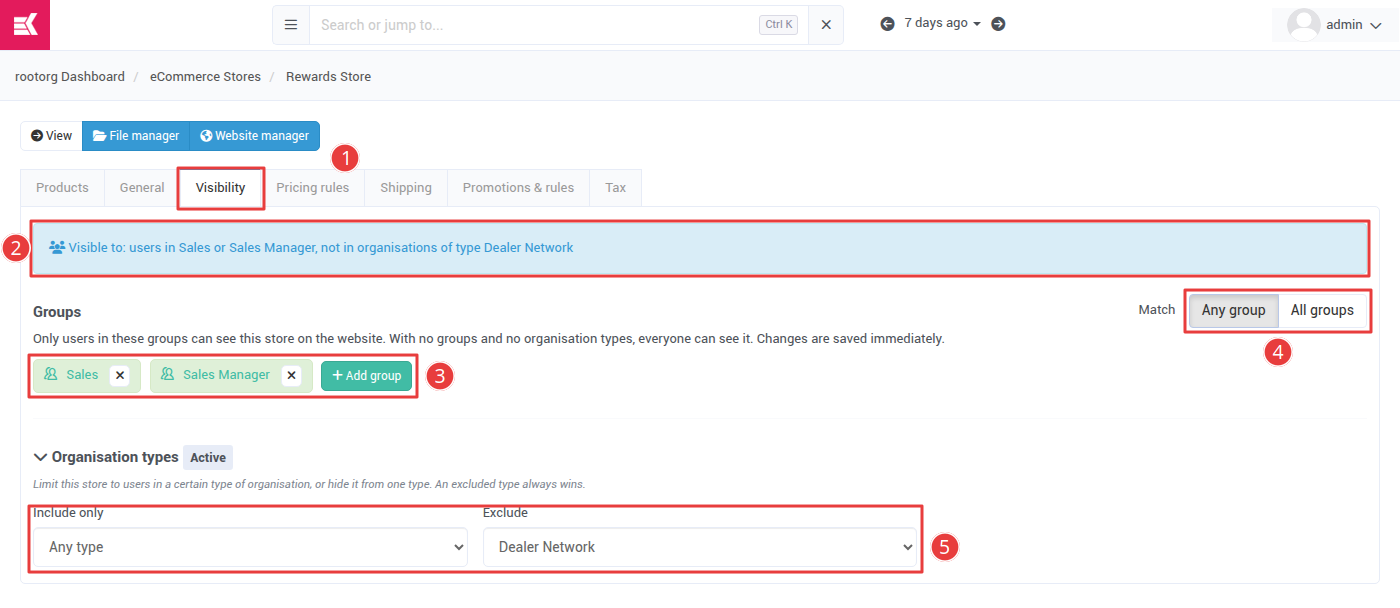Image resolution: width=1400 pixels, height=608 pixels.
Task: Click the Match label
Action: (x=1157, y=310)
